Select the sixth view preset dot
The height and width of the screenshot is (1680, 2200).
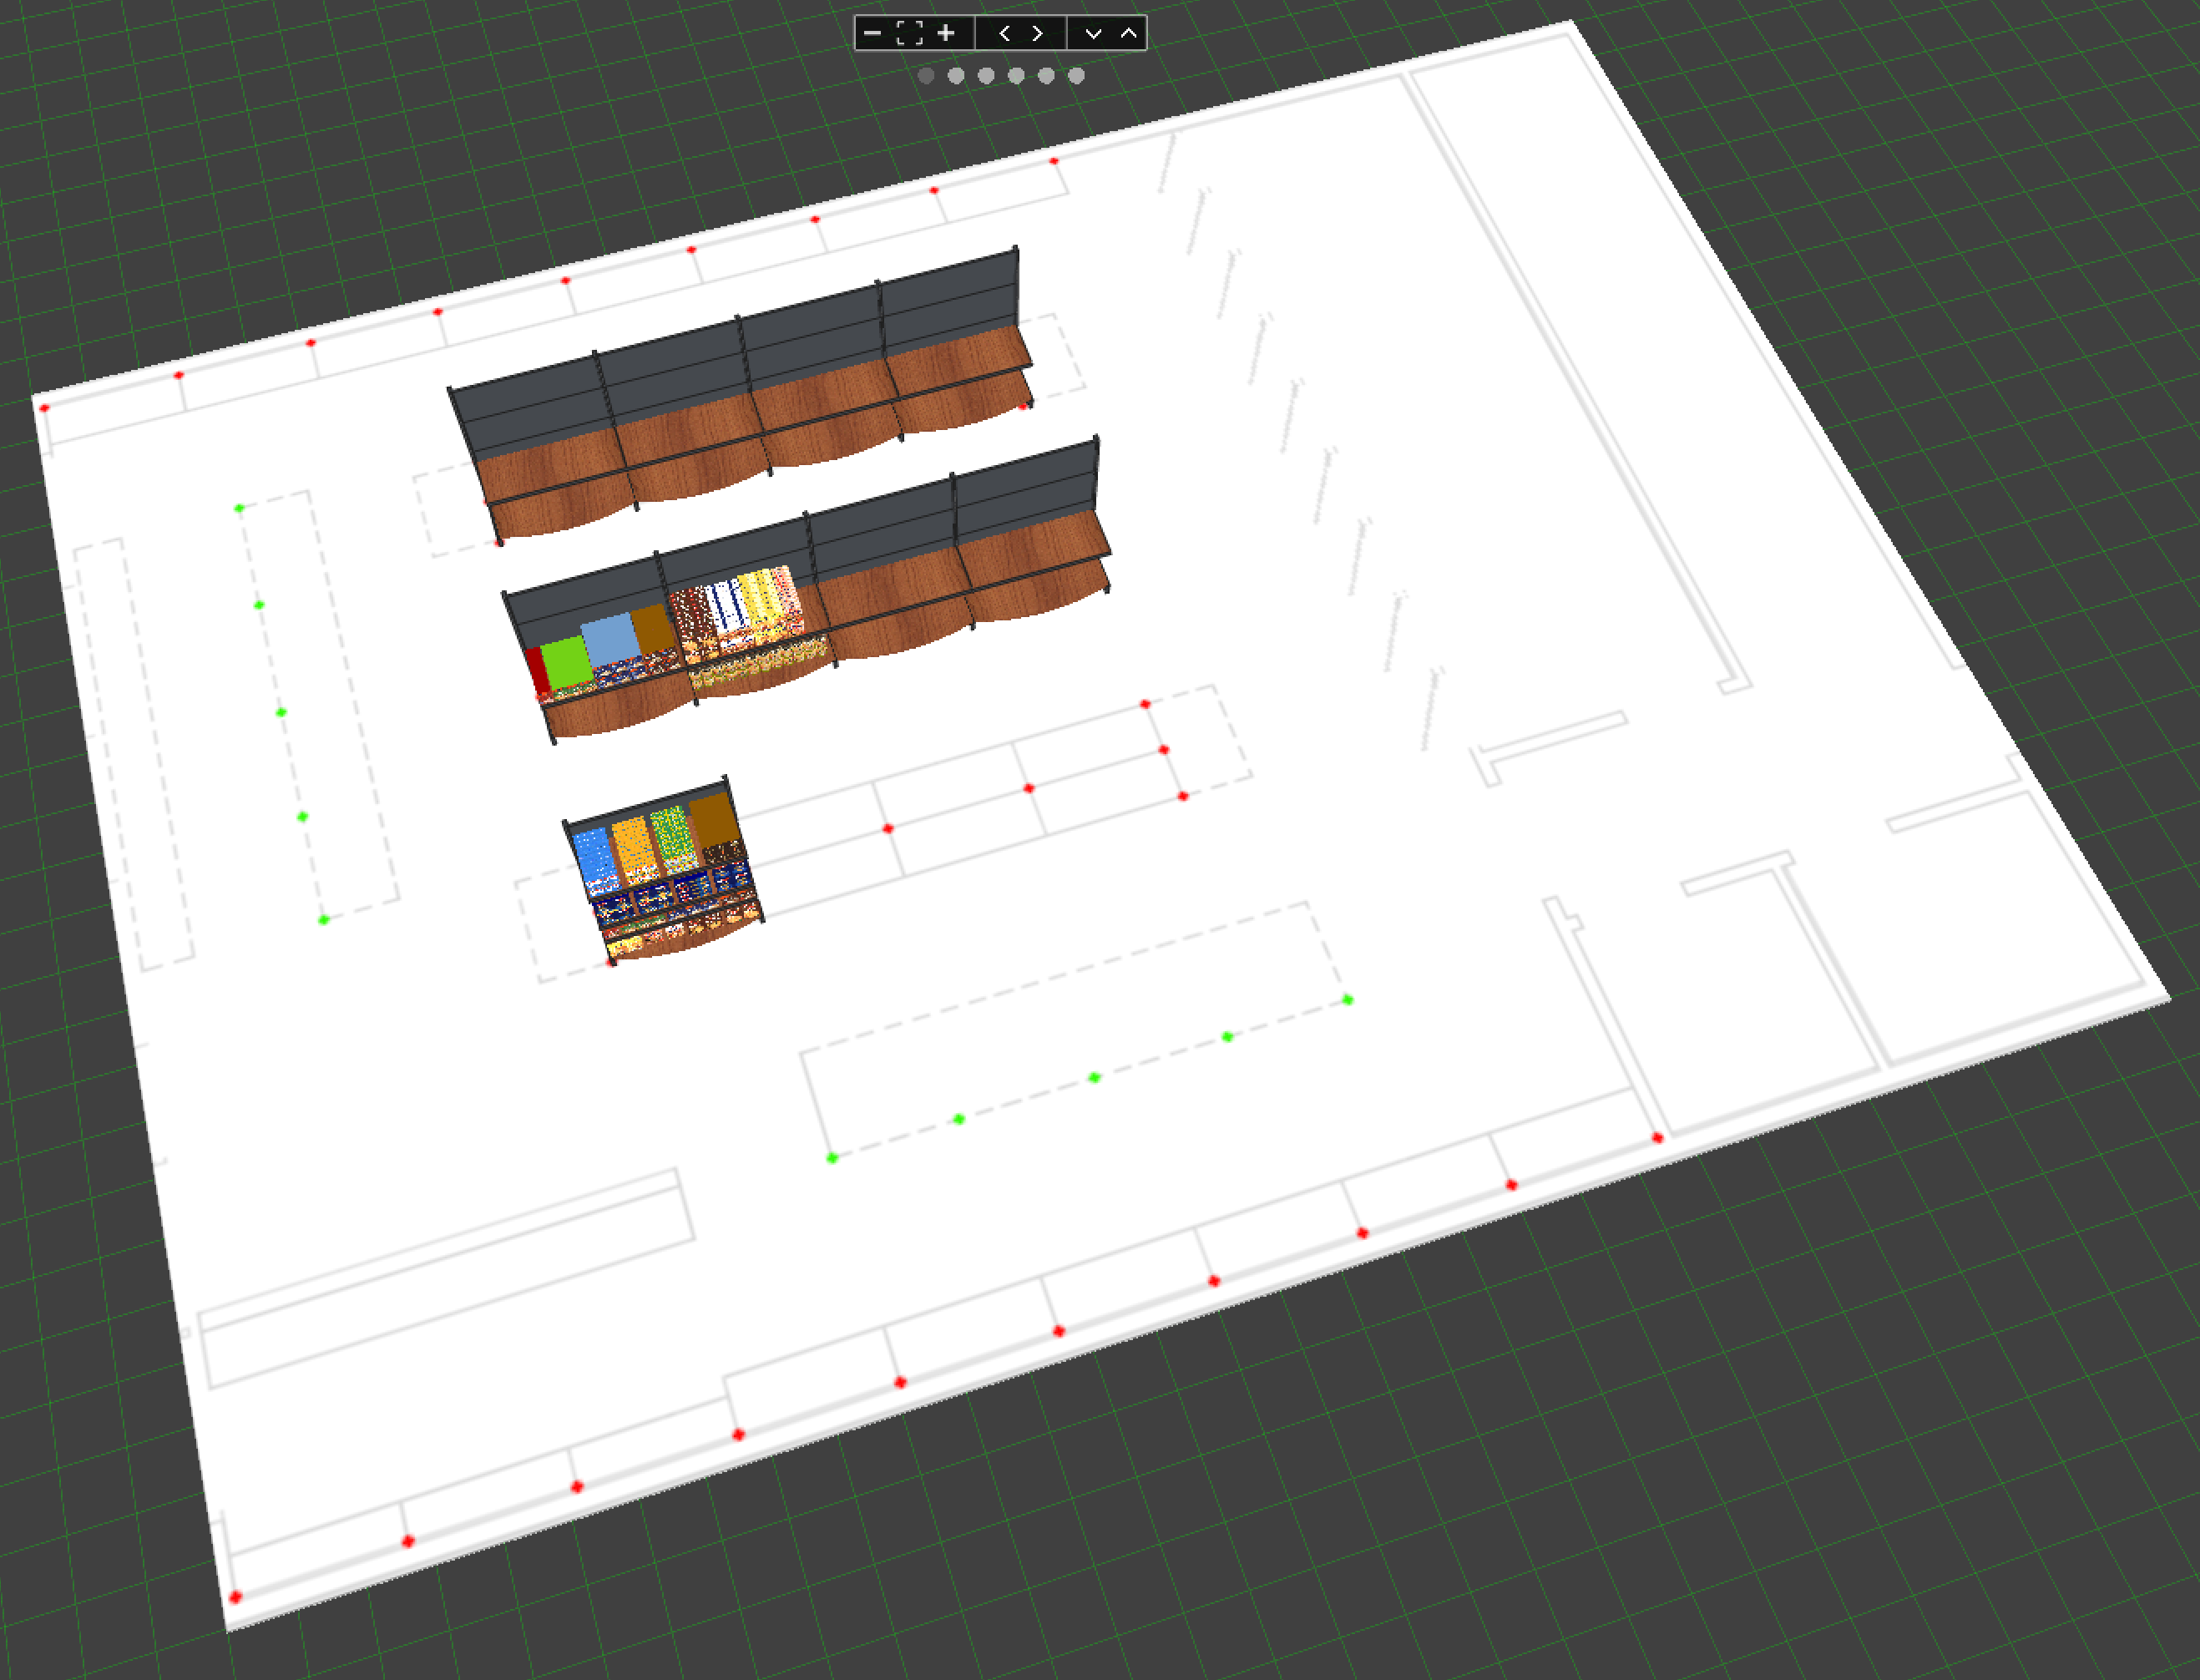click(1076, 76)
